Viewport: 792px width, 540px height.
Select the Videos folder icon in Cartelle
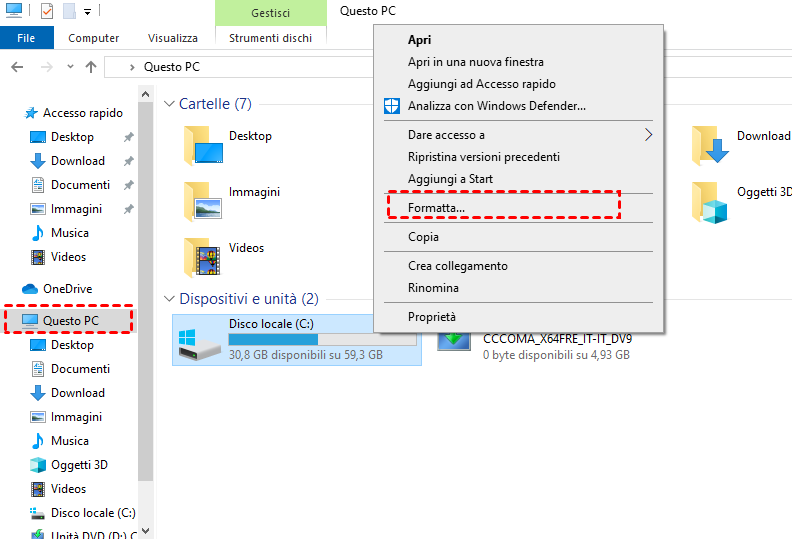[203, 258]
